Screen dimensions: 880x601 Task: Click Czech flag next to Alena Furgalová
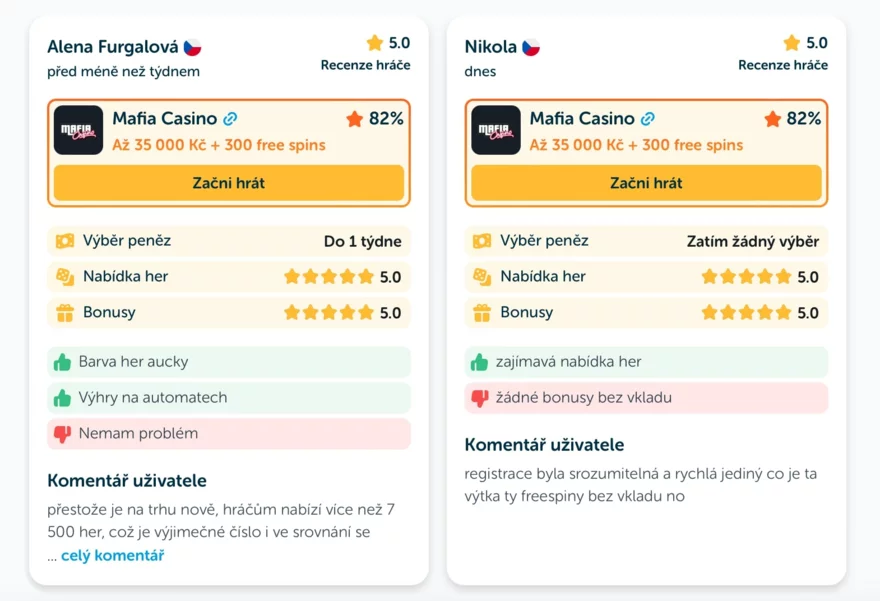[192, 47]
